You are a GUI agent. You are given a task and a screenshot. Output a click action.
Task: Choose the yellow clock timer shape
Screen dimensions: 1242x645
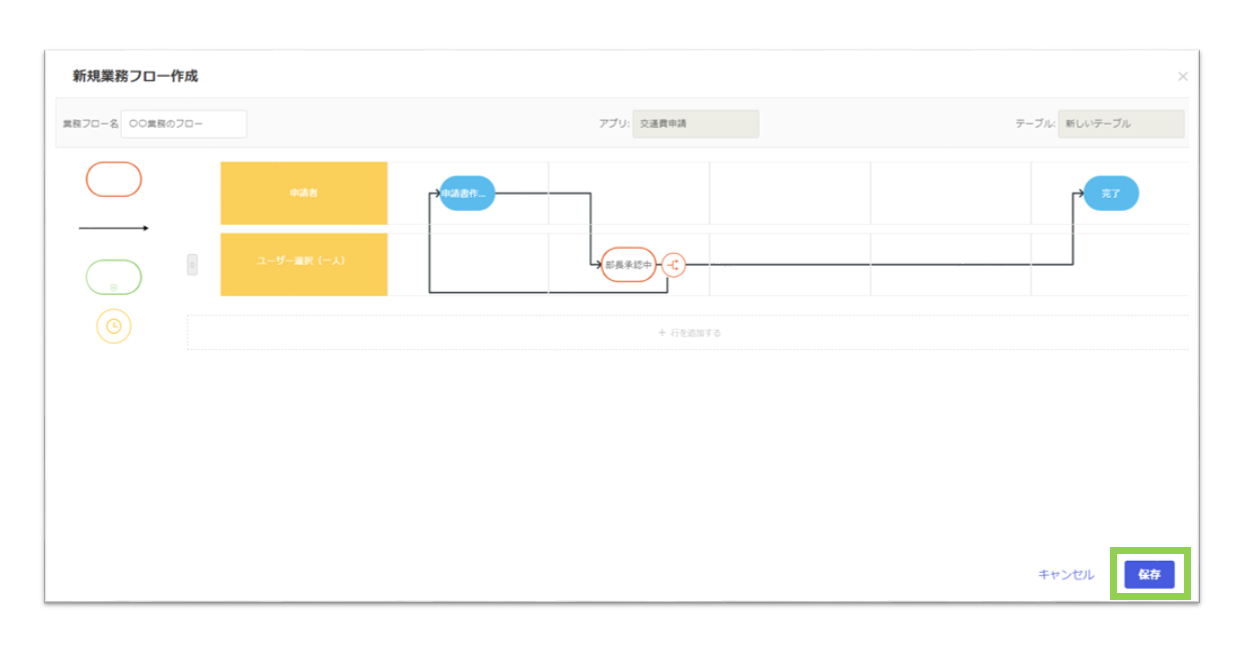pos(114,326)
